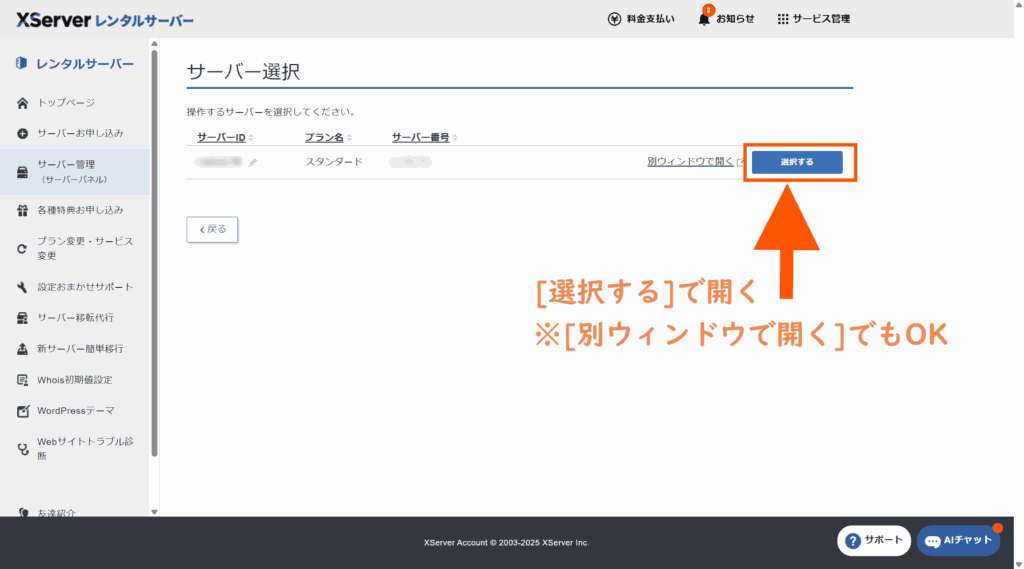1024x569 pixels.
Task: Click the pencil edit icon beside server ID
Action: (253, 162)
